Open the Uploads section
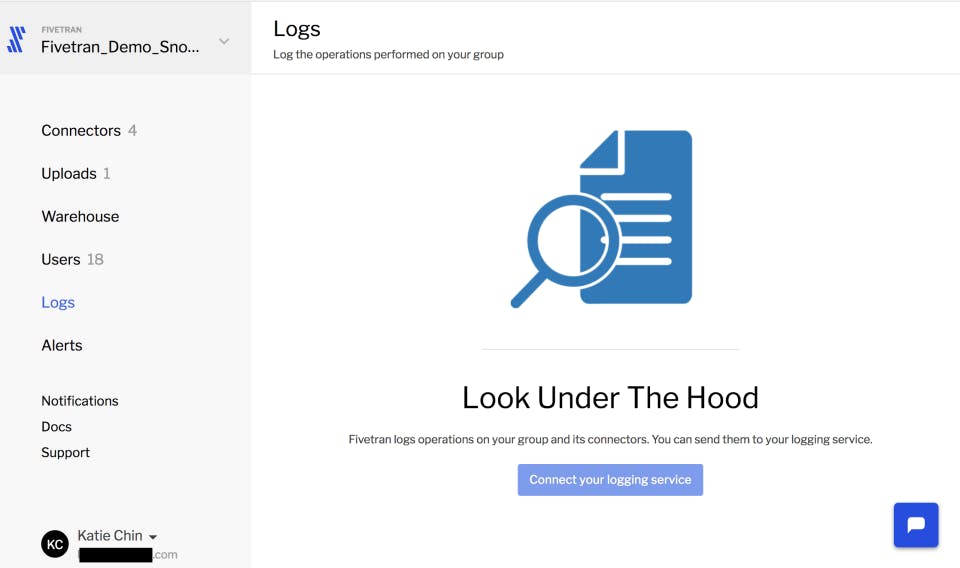The image size is (960, 568). point(69,173)
